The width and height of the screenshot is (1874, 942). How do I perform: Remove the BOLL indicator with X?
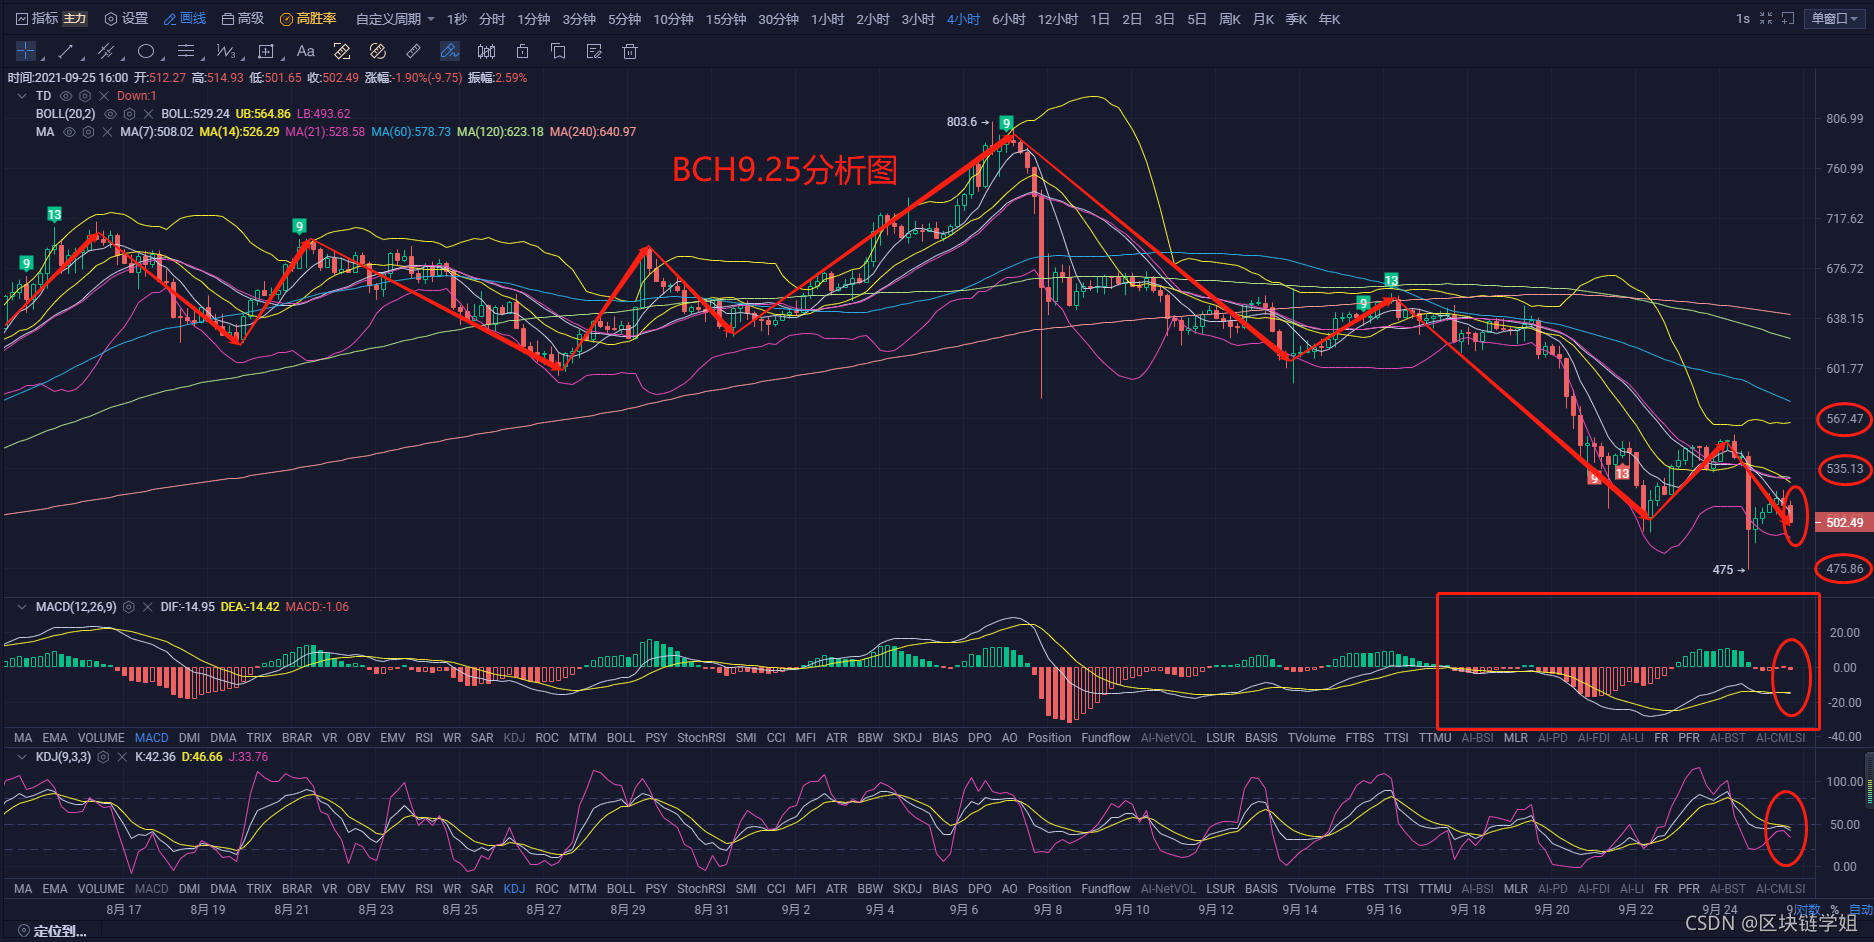pos(148,114)
